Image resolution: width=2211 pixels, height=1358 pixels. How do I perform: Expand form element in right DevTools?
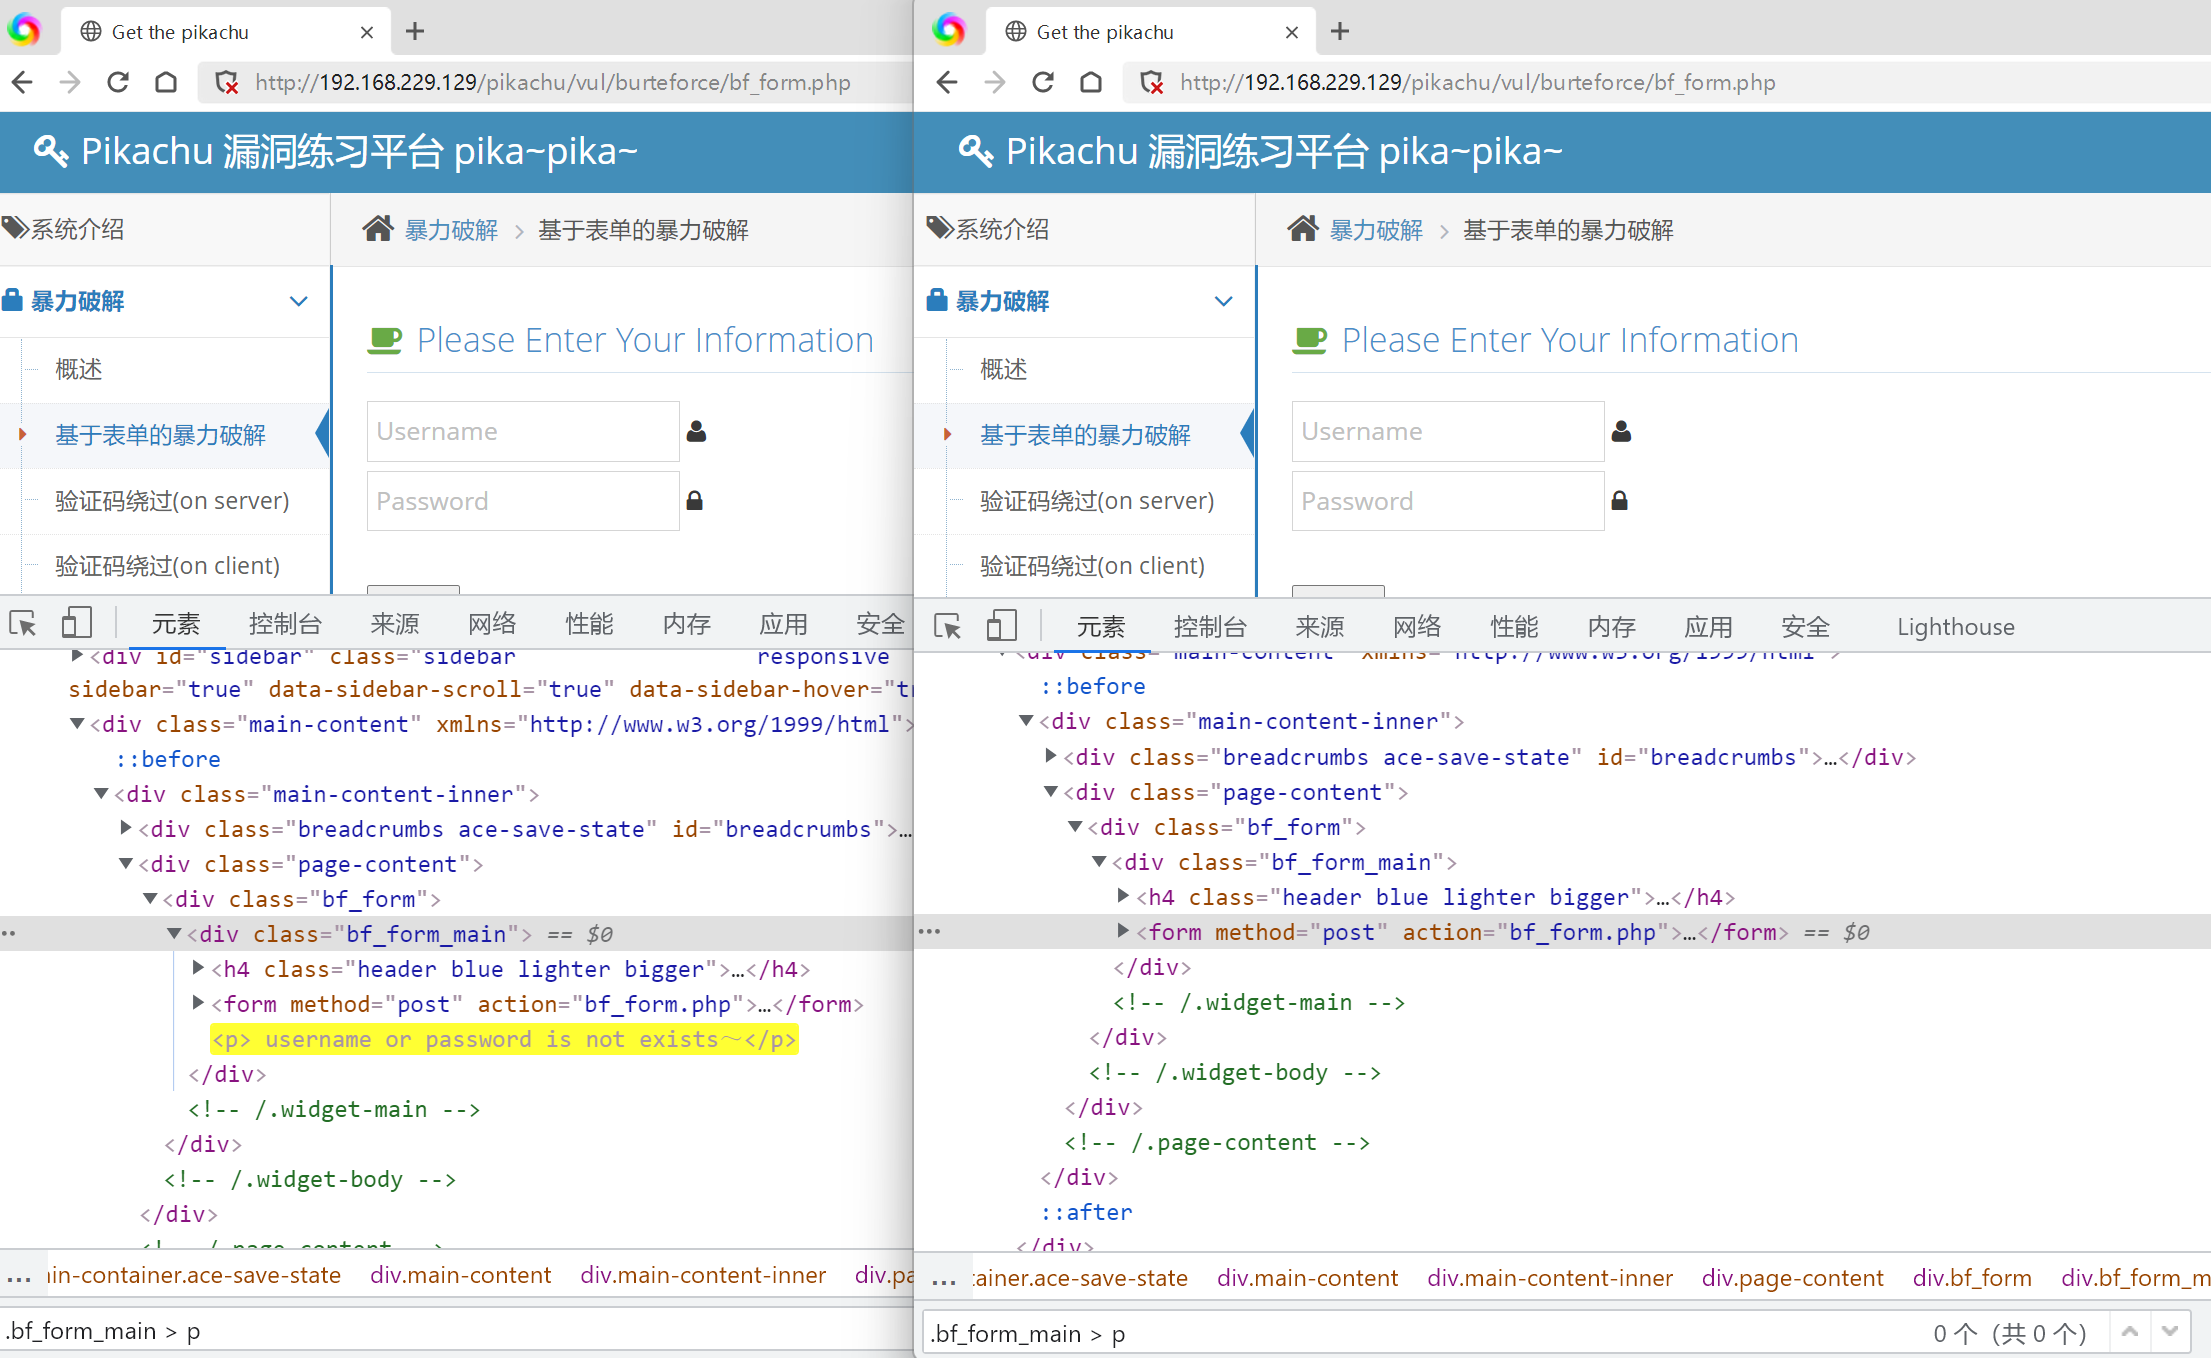(1123, 931)
